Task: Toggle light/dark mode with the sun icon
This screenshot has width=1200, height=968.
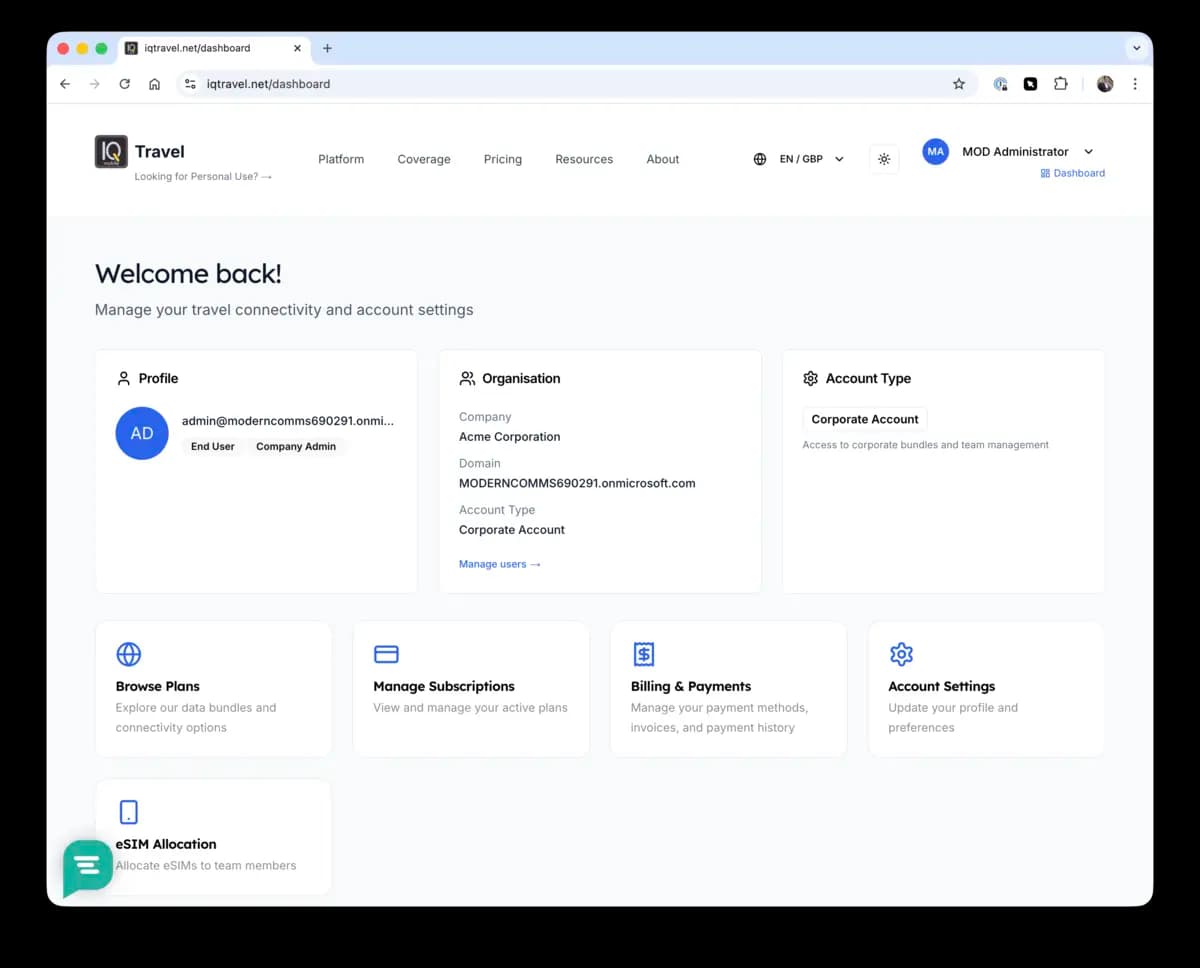Action: pyautogui.click(x=884, y=158)
